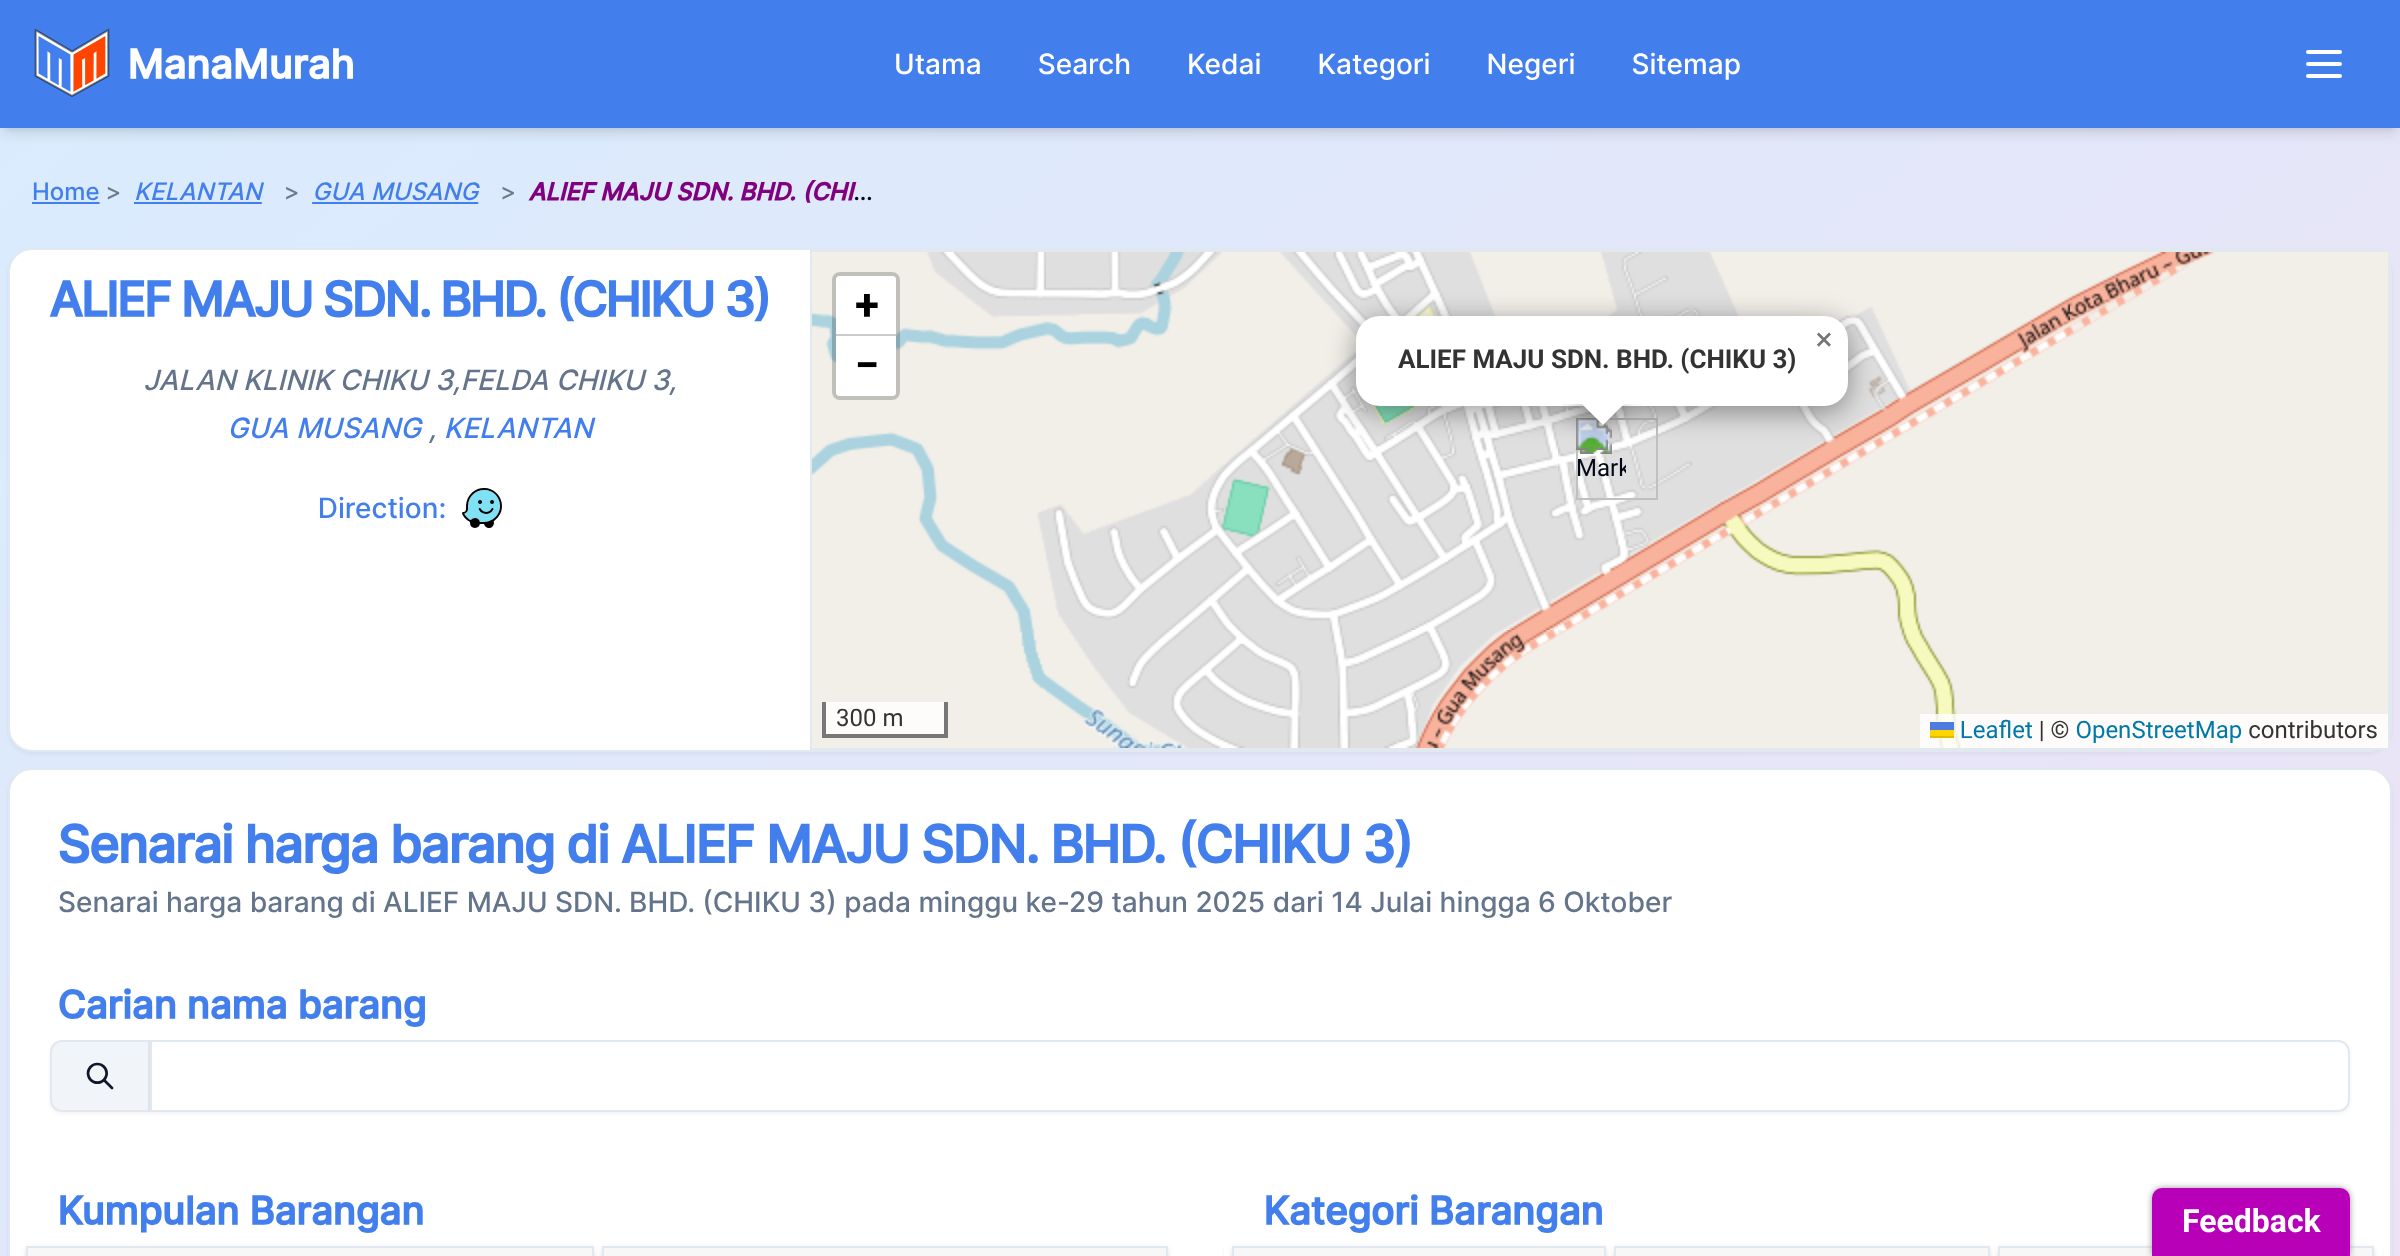Click the Home breadcrumb link
The height and width of the screenshot is (1256, 2400).
(x=65, y=191)
